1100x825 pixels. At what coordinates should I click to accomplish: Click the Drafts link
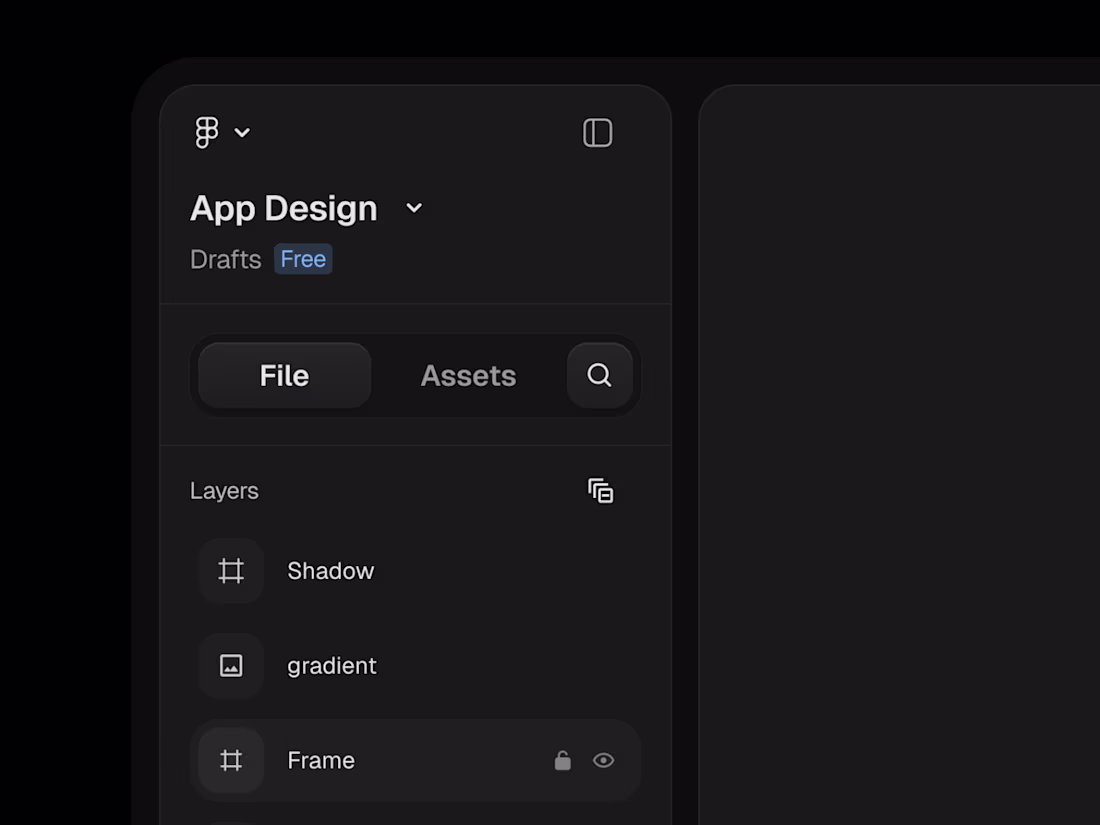225,259
